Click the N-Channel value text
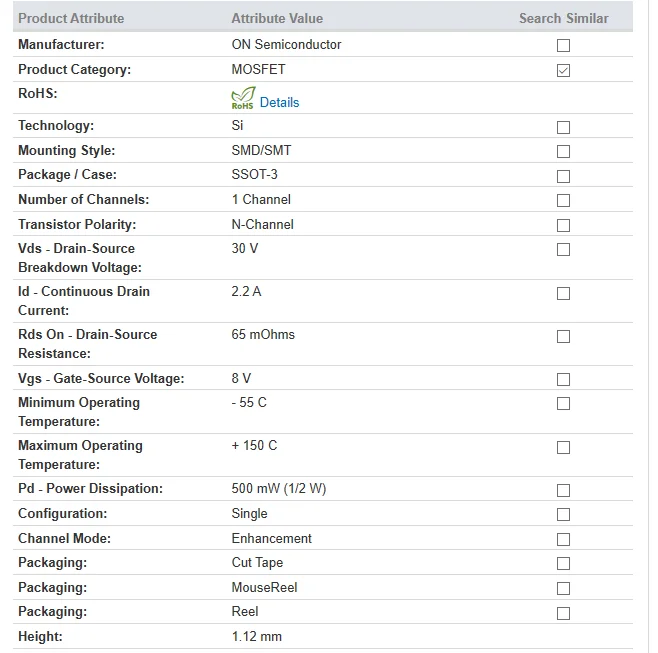The image size is (658, 653). click(263, 225)
